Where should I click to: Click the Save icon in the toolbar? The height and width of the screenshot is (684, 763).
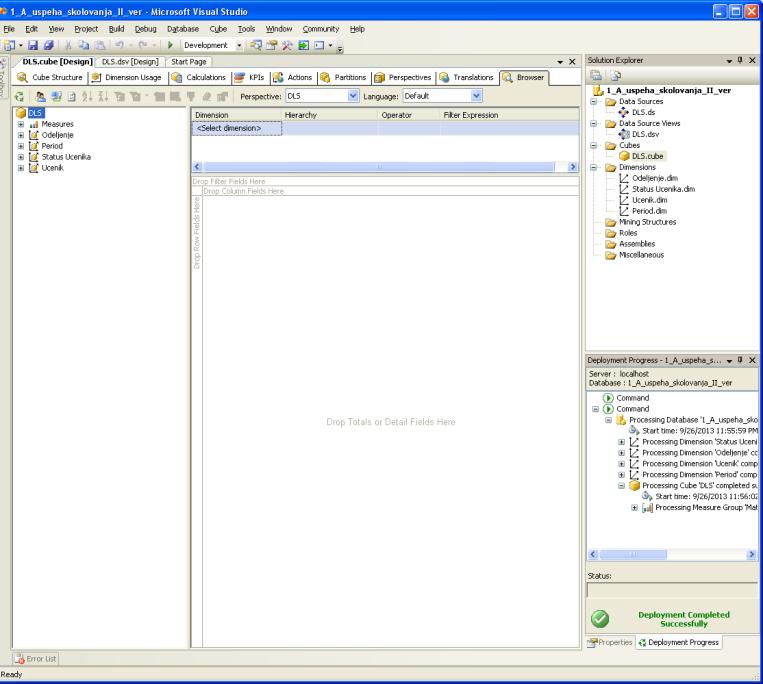pos(33,45)
